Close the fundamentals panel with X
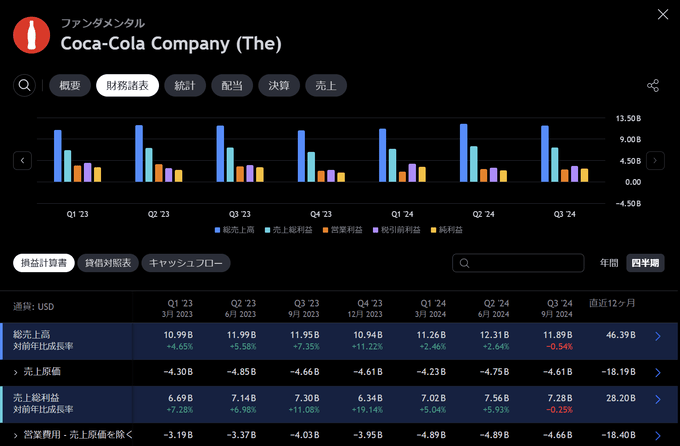Viewport: 680px width, 446px height. [x=663, y=14]
